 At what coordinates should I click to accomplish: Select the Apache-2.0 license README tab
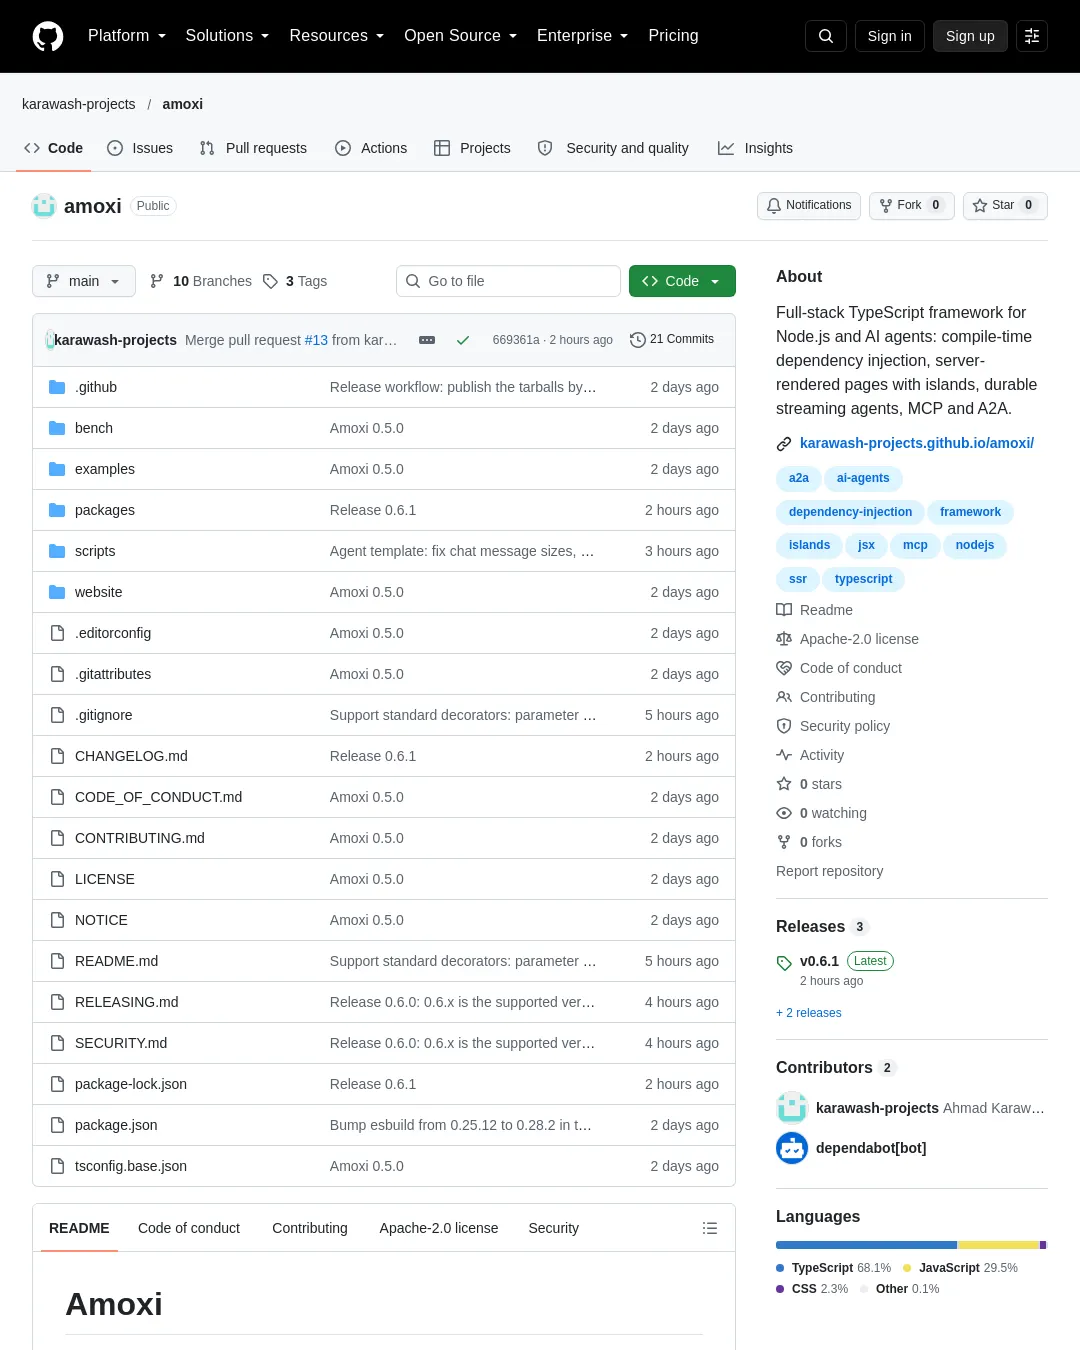coord(438,1228)
